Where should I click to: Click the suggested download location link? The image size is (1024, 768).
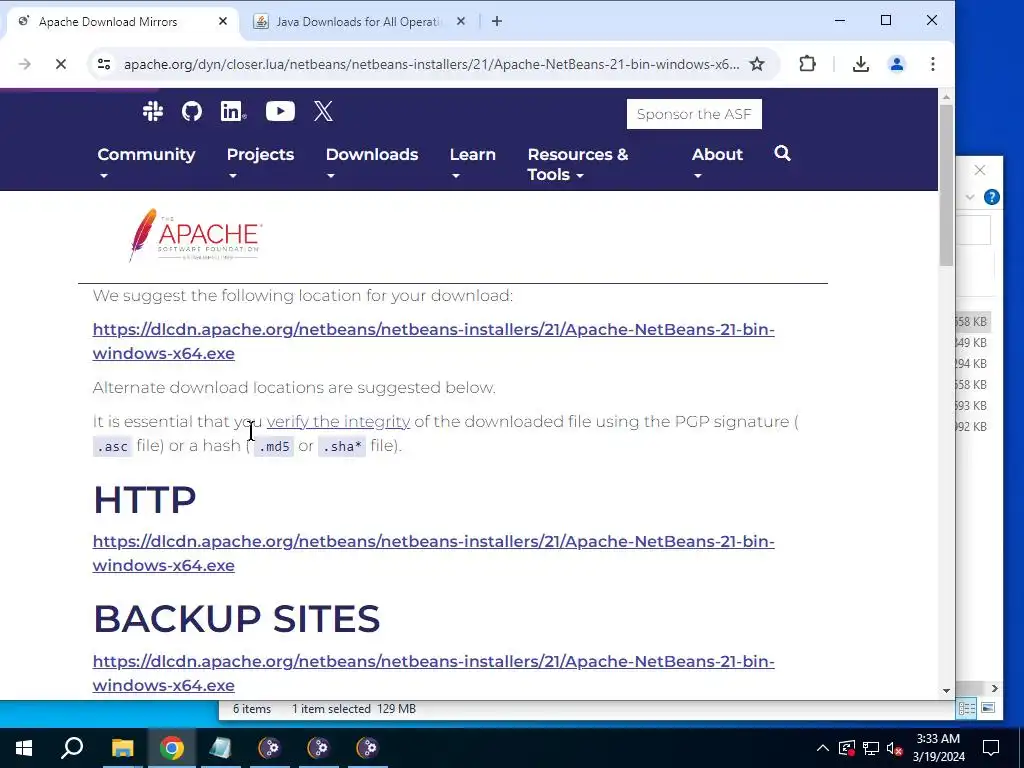[433, 341]
